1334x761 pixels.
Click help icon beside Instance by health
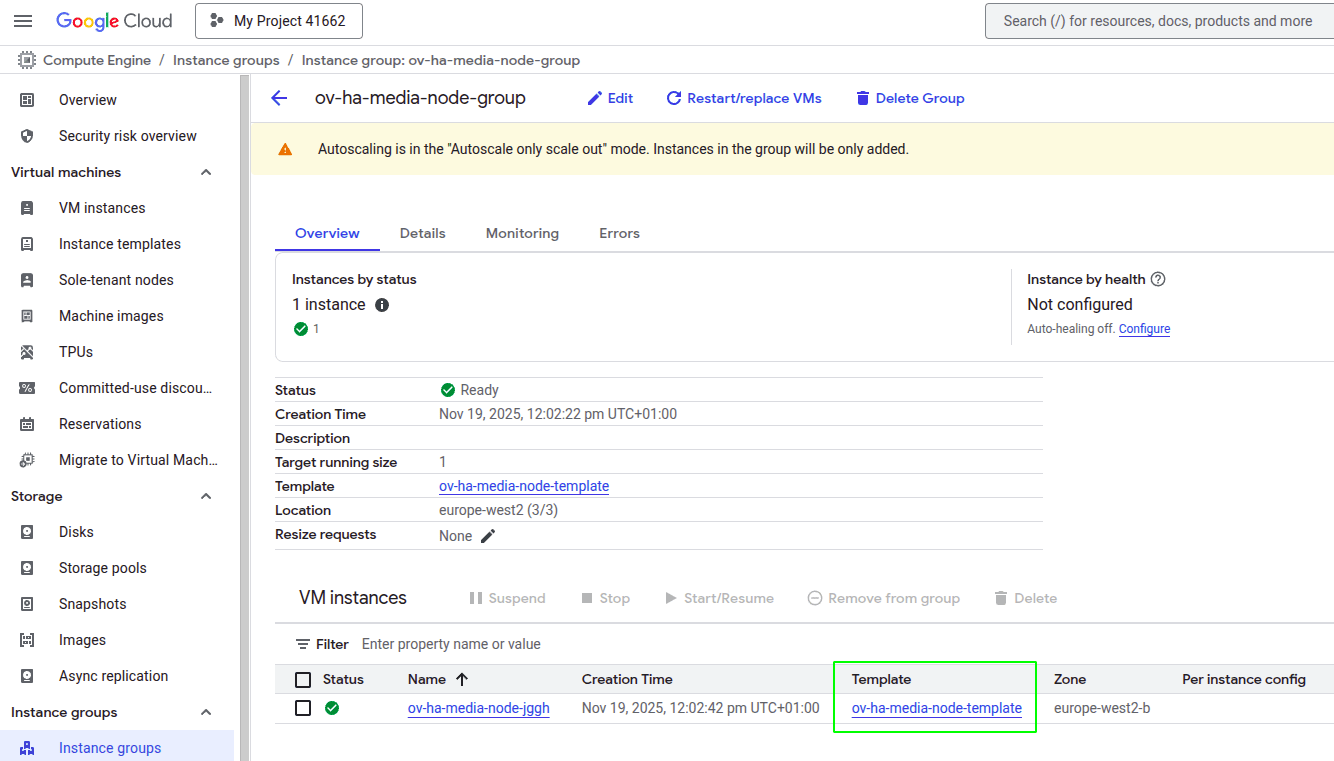tap(1158, 280)
